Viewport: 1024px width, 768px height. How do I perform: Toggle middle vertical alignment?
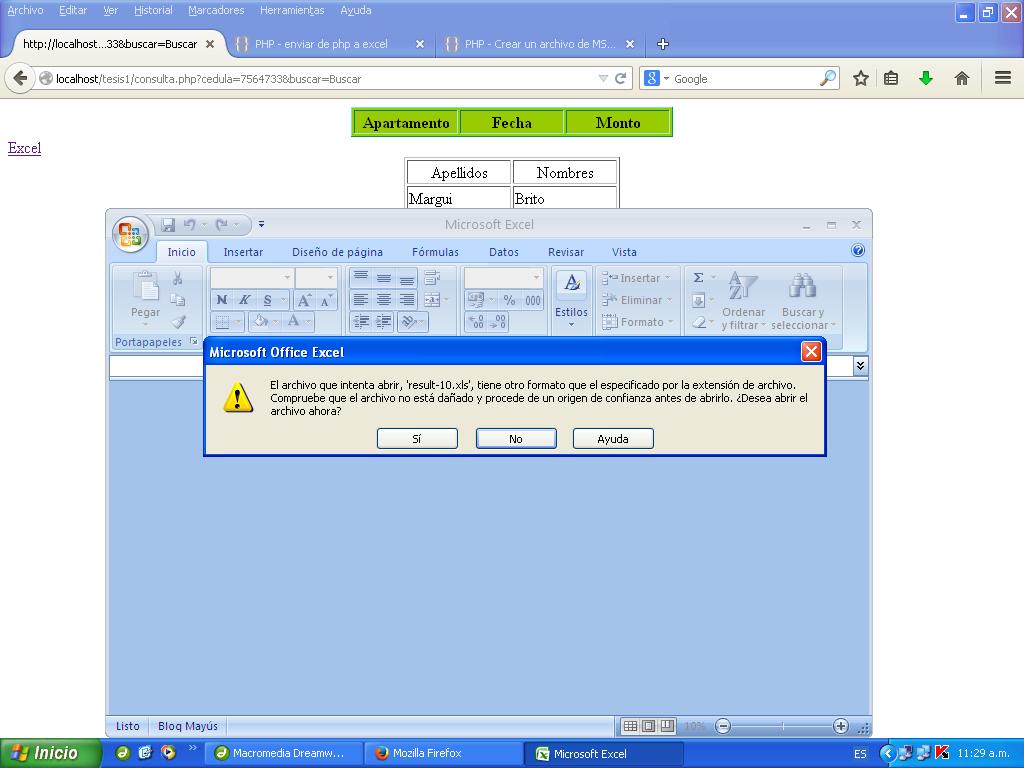384,278
